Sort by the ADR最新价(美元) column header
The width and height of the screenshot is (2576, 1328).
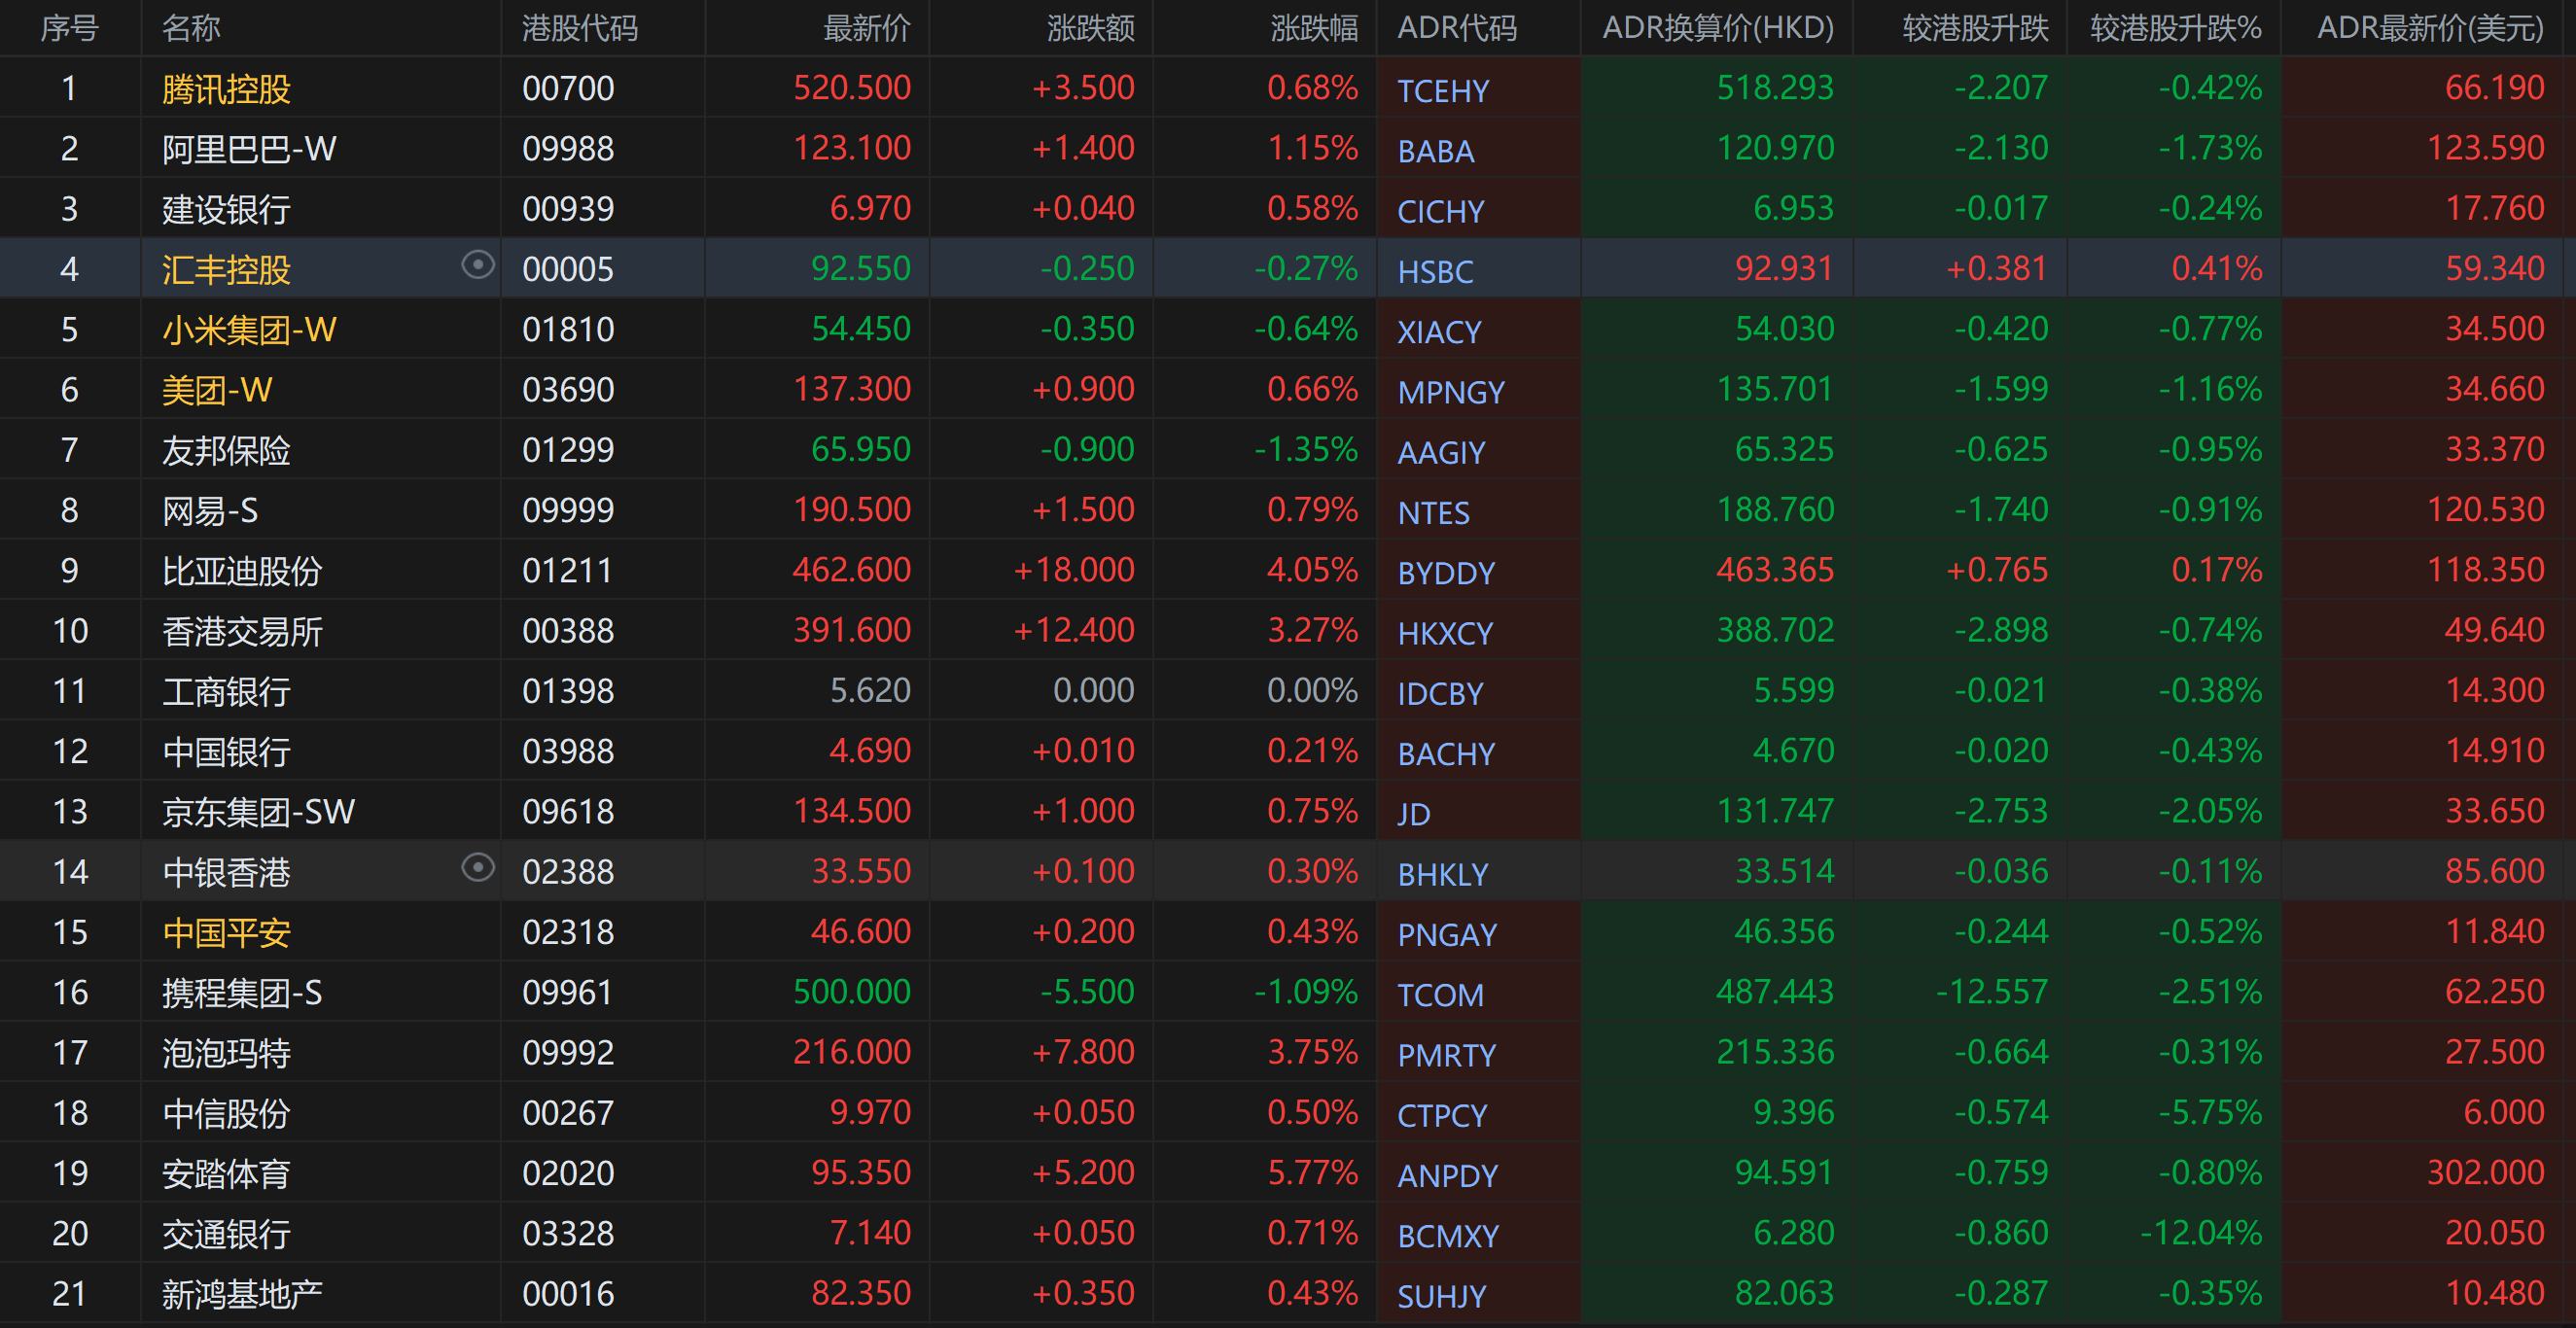[x=2430, y=28]
